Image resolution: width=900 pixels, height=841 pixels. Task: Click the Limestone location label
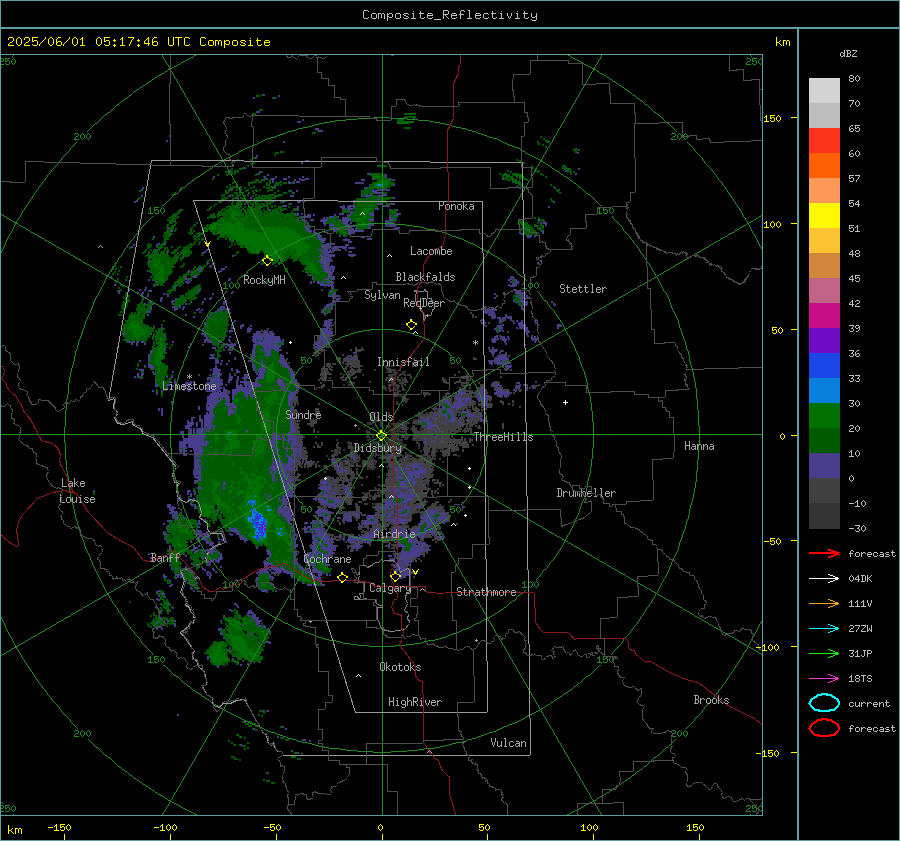click(189, 386)
